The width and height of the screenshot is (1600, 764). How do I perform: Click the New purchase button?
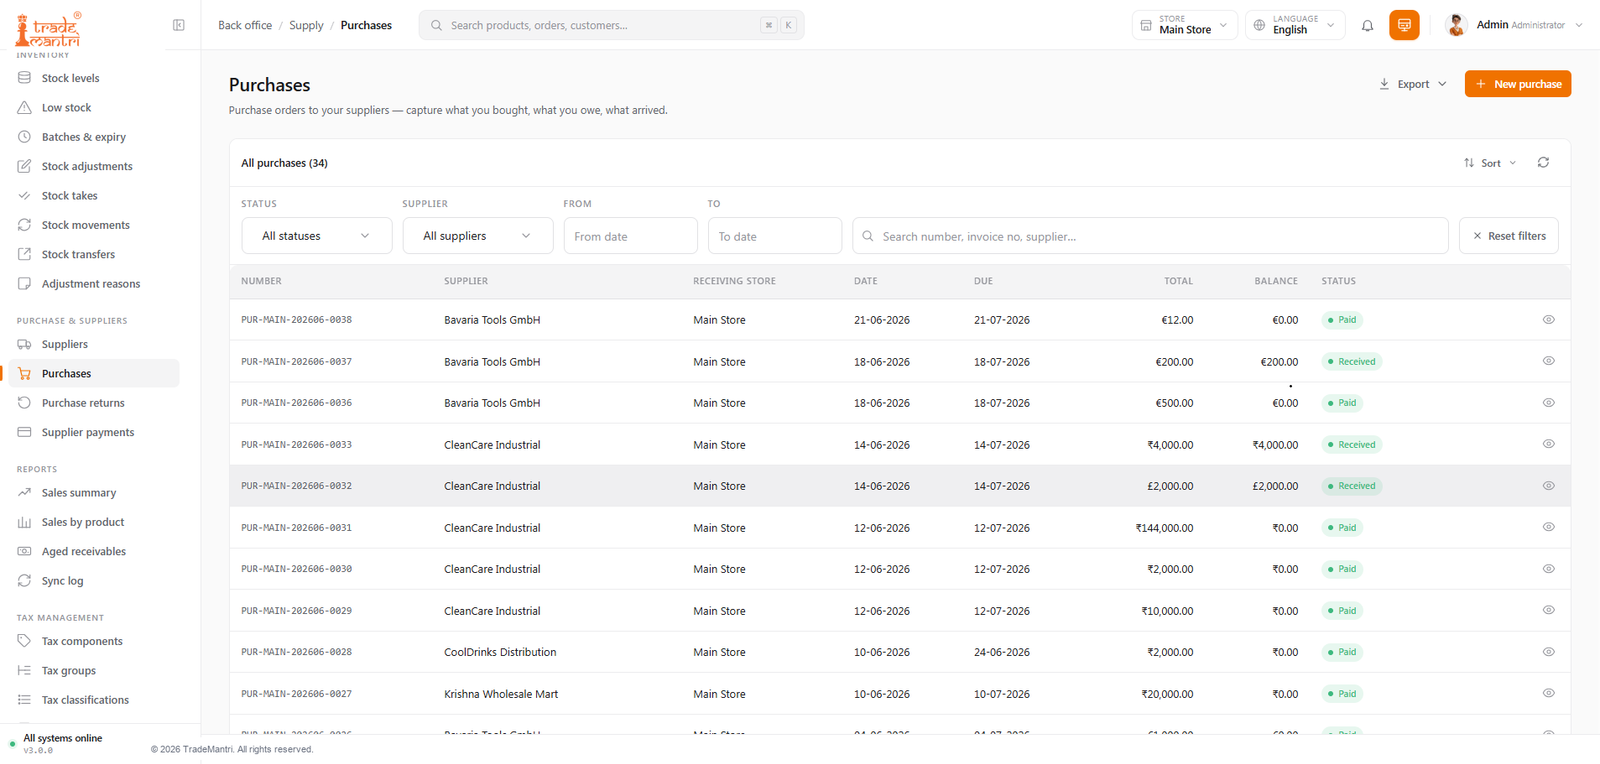(1518, 84)
